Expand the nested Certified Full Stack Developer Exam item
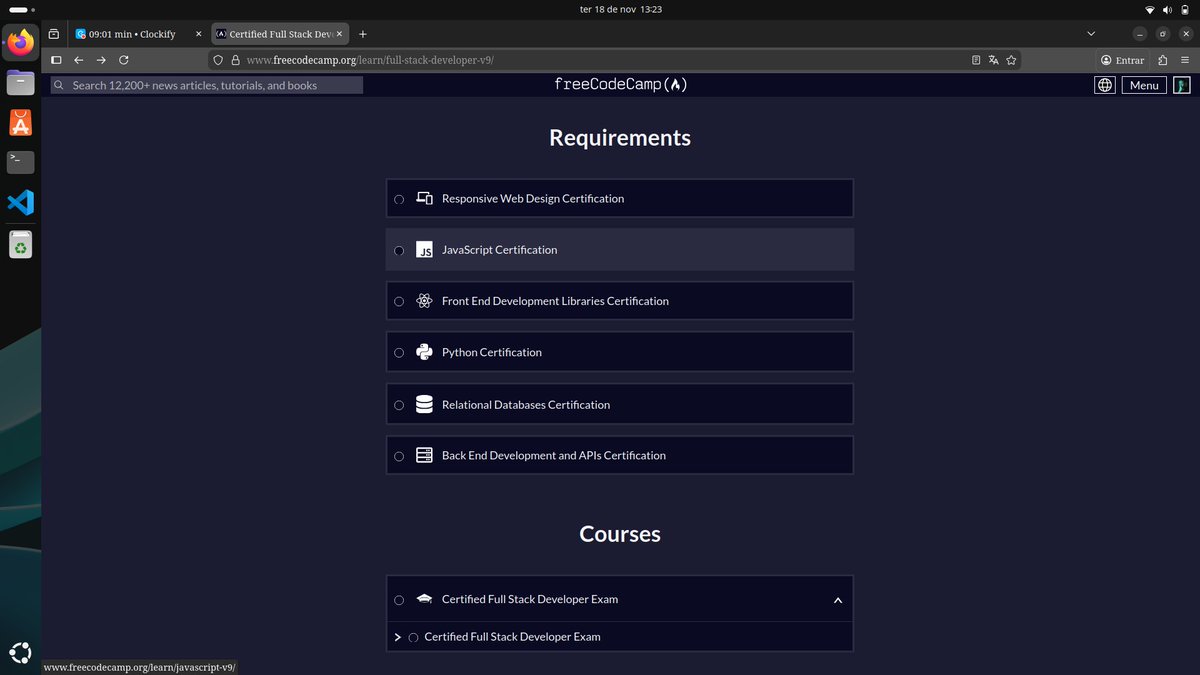This screenshot has height=675, width=1200. pos(397,637)
